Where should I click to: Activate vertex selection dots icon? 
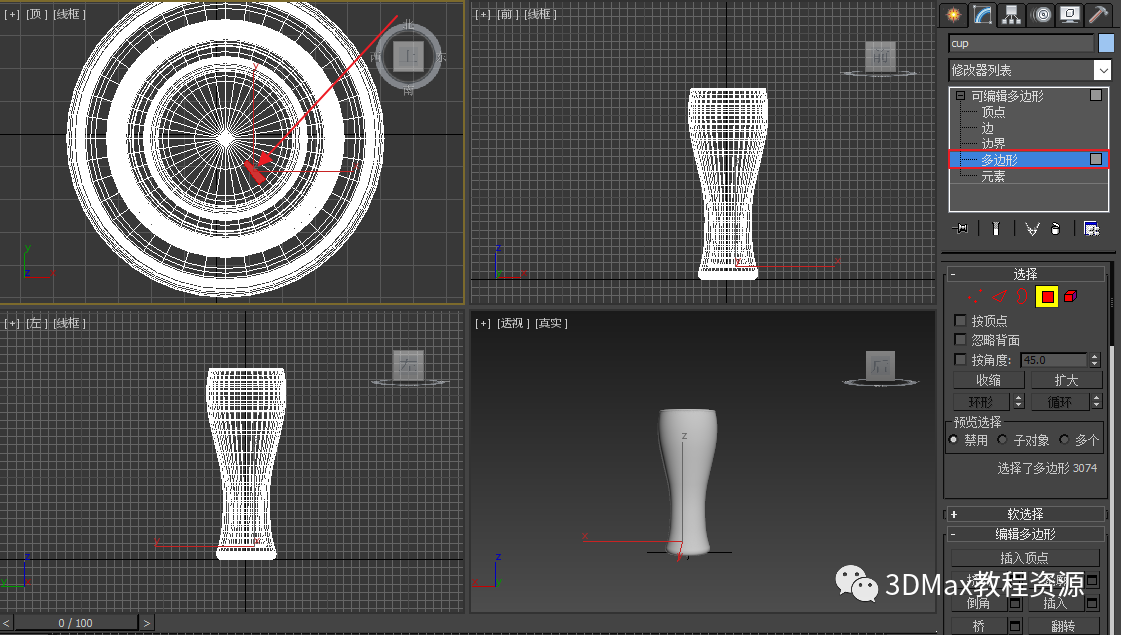click(974, 296)
